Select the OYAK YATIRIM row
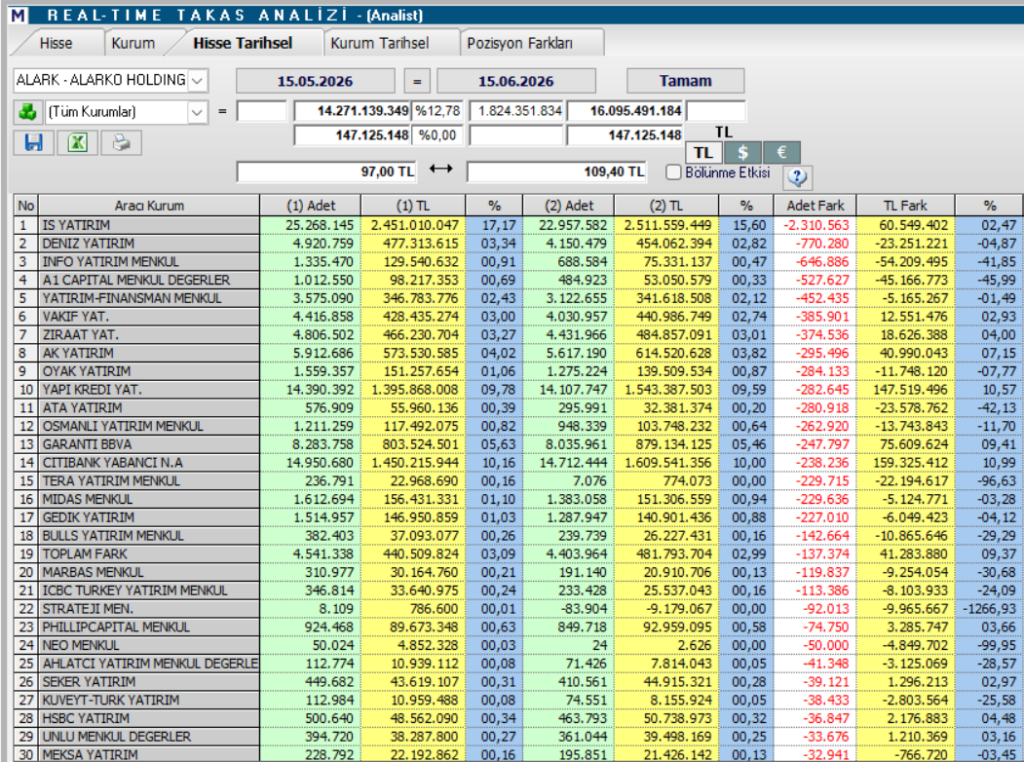 pyautogui.click(x=519, y=372)
